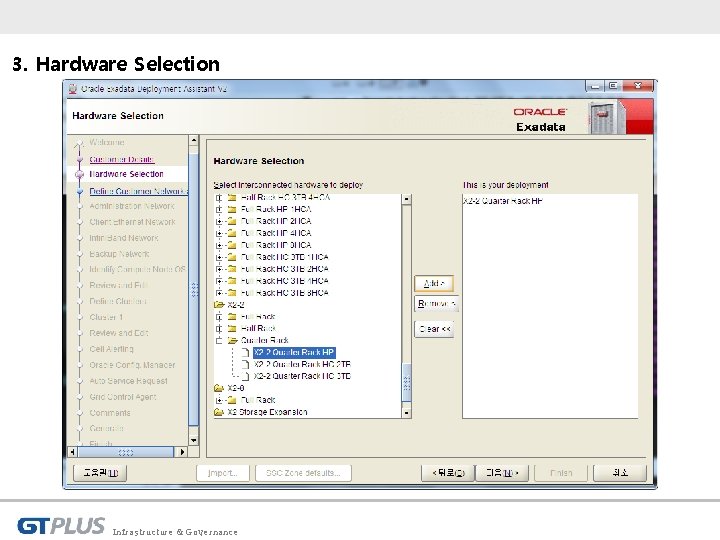Select the Grid Control Agent step
The width and height of the screenshot is (720, 540).
coord(123,397)
